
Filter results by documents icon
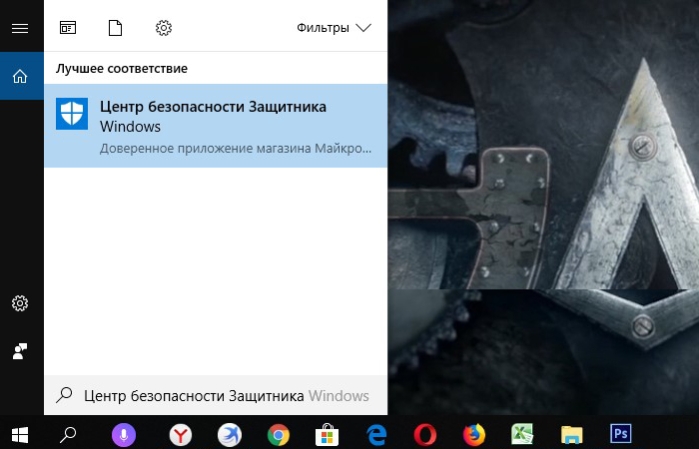pyautogui.click(x=115, y=28)
